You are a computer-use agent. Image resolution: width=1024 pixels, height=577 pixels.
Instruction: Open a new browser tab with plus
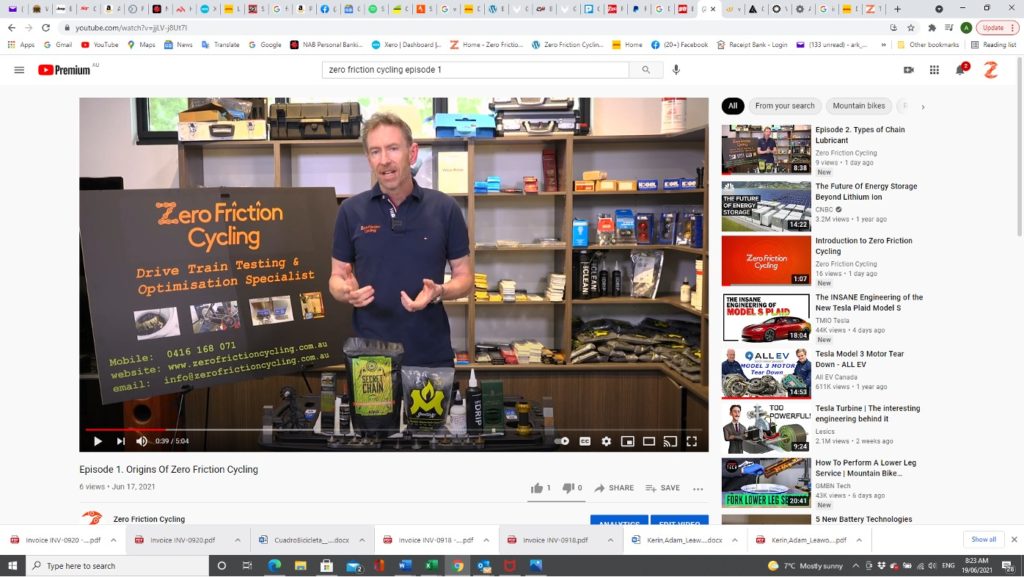click(897, 9)
